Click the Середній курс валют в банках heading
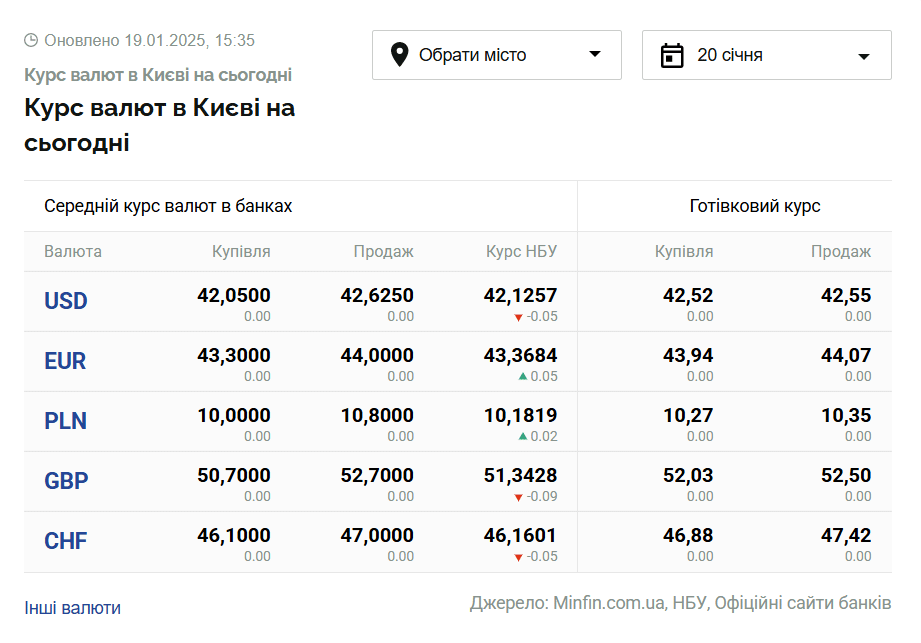This screenshot has height=643, width=921. coord(168,206)
